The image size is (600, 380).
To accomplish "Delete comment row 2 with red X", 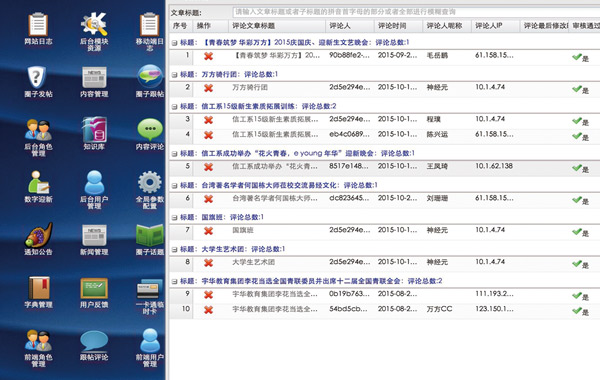I will (208, 88).
